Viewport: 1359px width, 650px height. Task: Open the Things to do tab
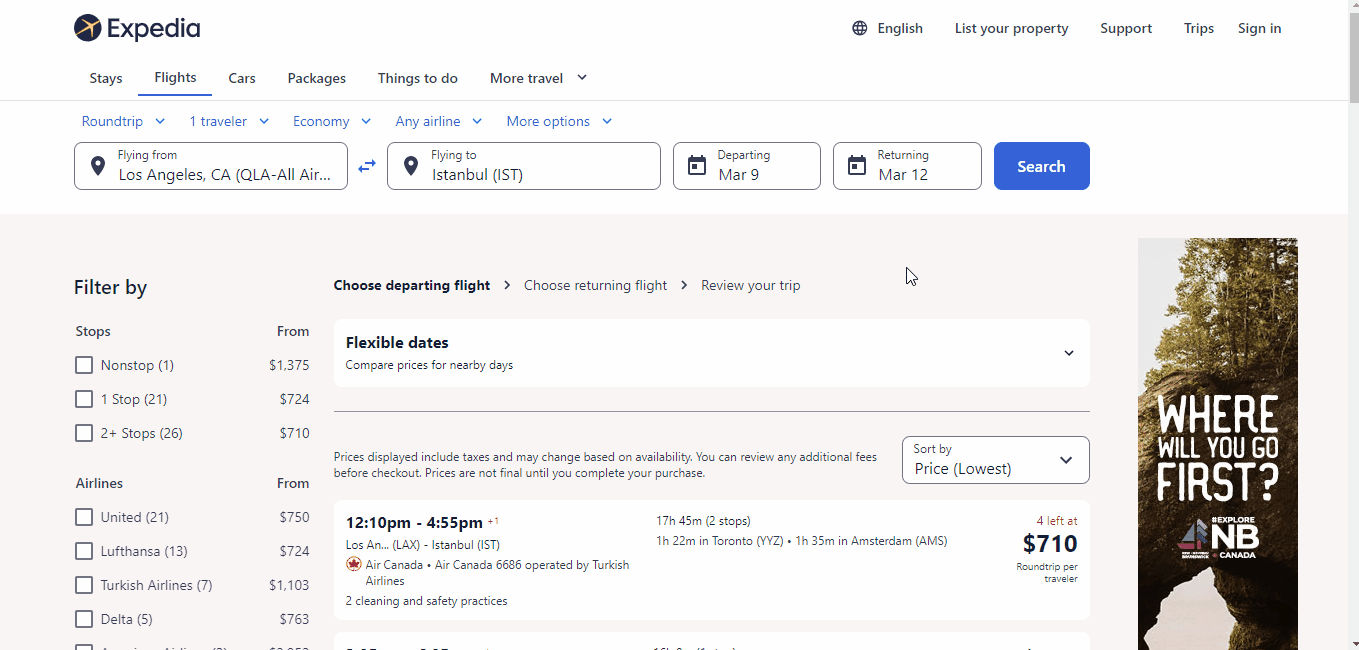(x=418, y=78)
